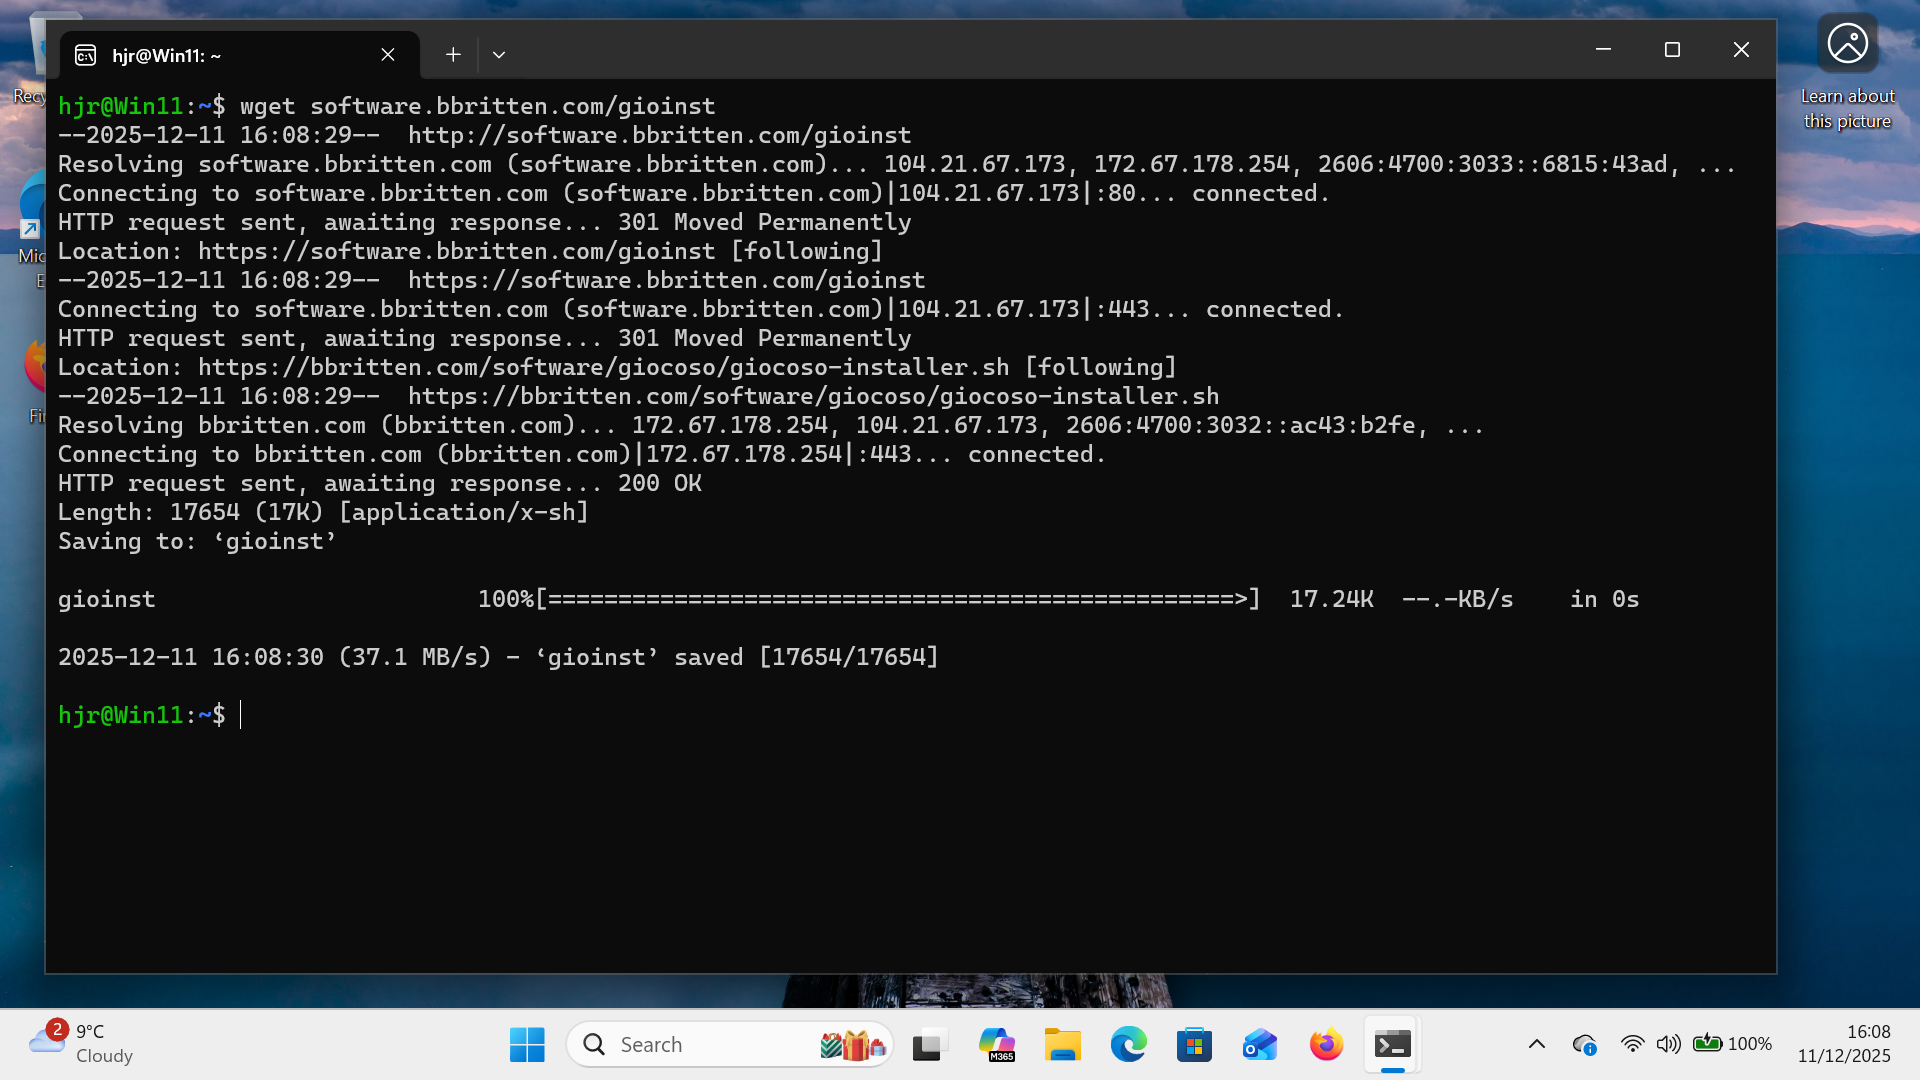1920x1080 pixels.
Task: Open clock and date 16:08 panel
Action: pyautogui.click(x=1843, y=1044)
